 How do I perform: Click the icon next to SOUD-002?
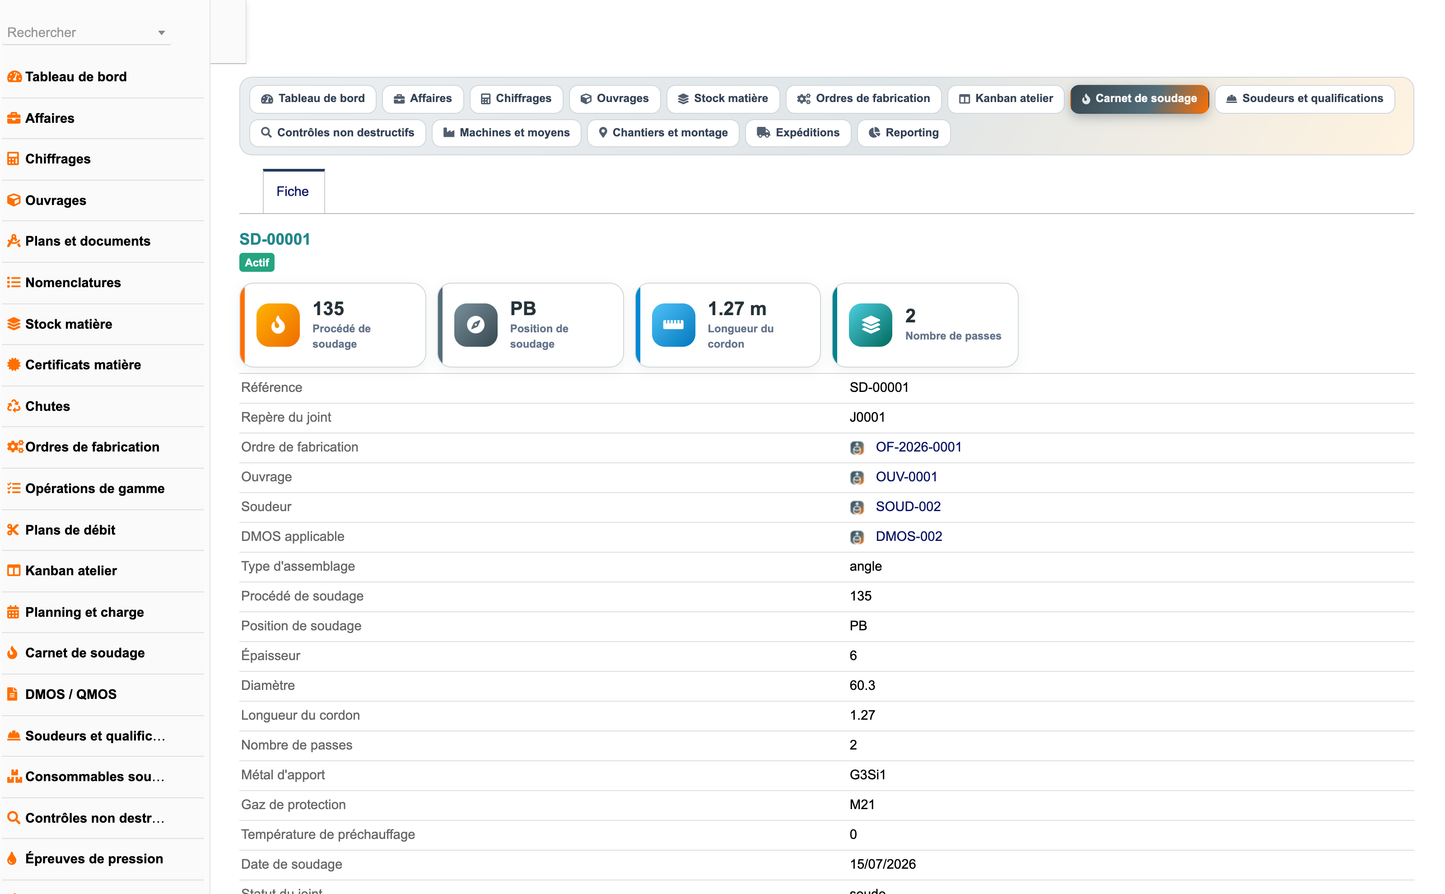click(x=857, y=507)
